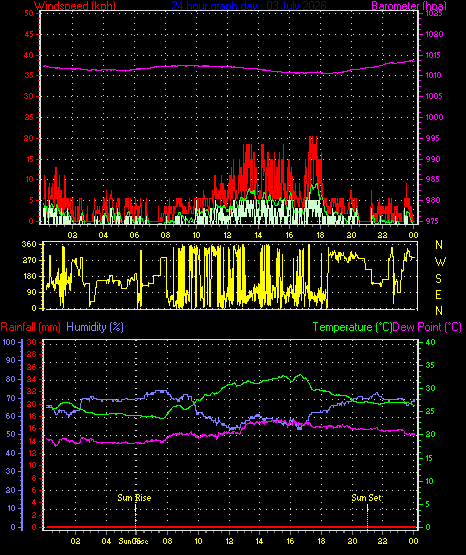Select the '24 hour graph day : 03 July 2026' heading
Viewport: 466px width, 555px height.
[249, 6]
